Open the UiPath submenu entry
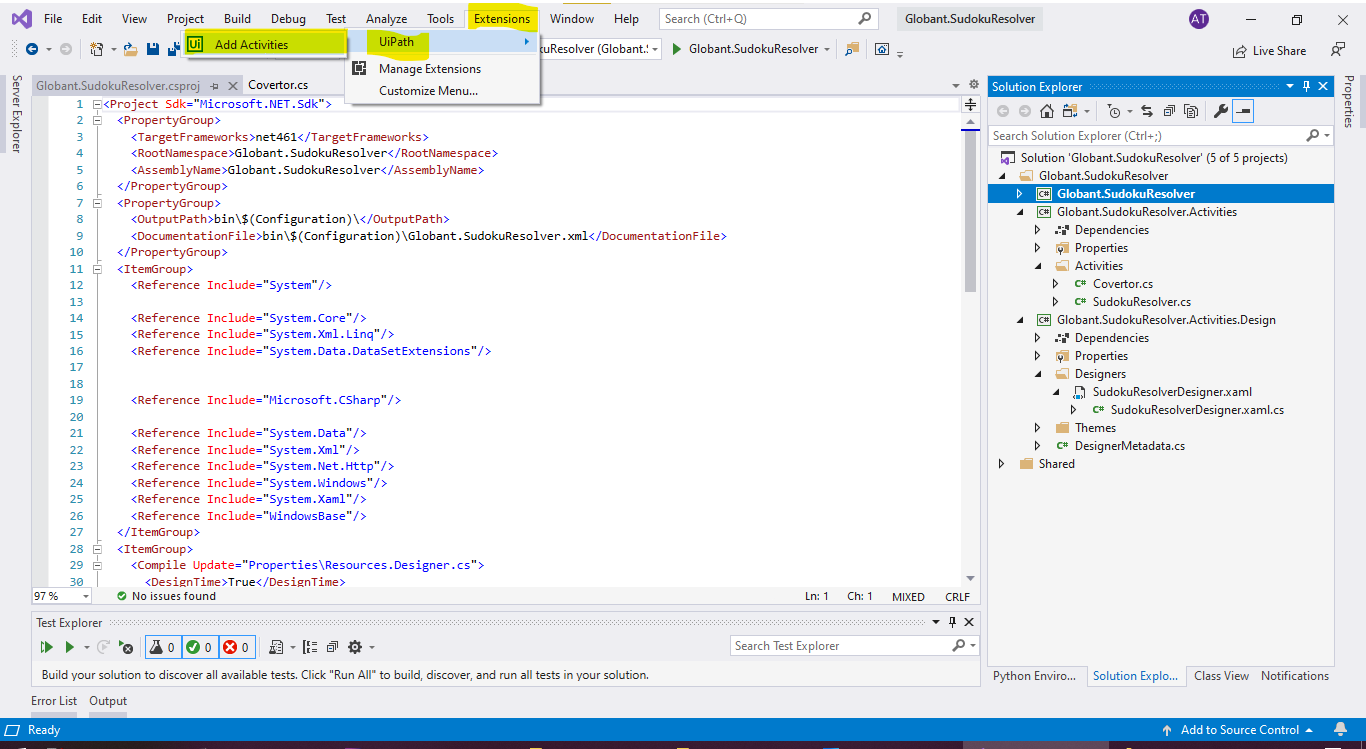The image size is (1366, 749). point(397,42)
